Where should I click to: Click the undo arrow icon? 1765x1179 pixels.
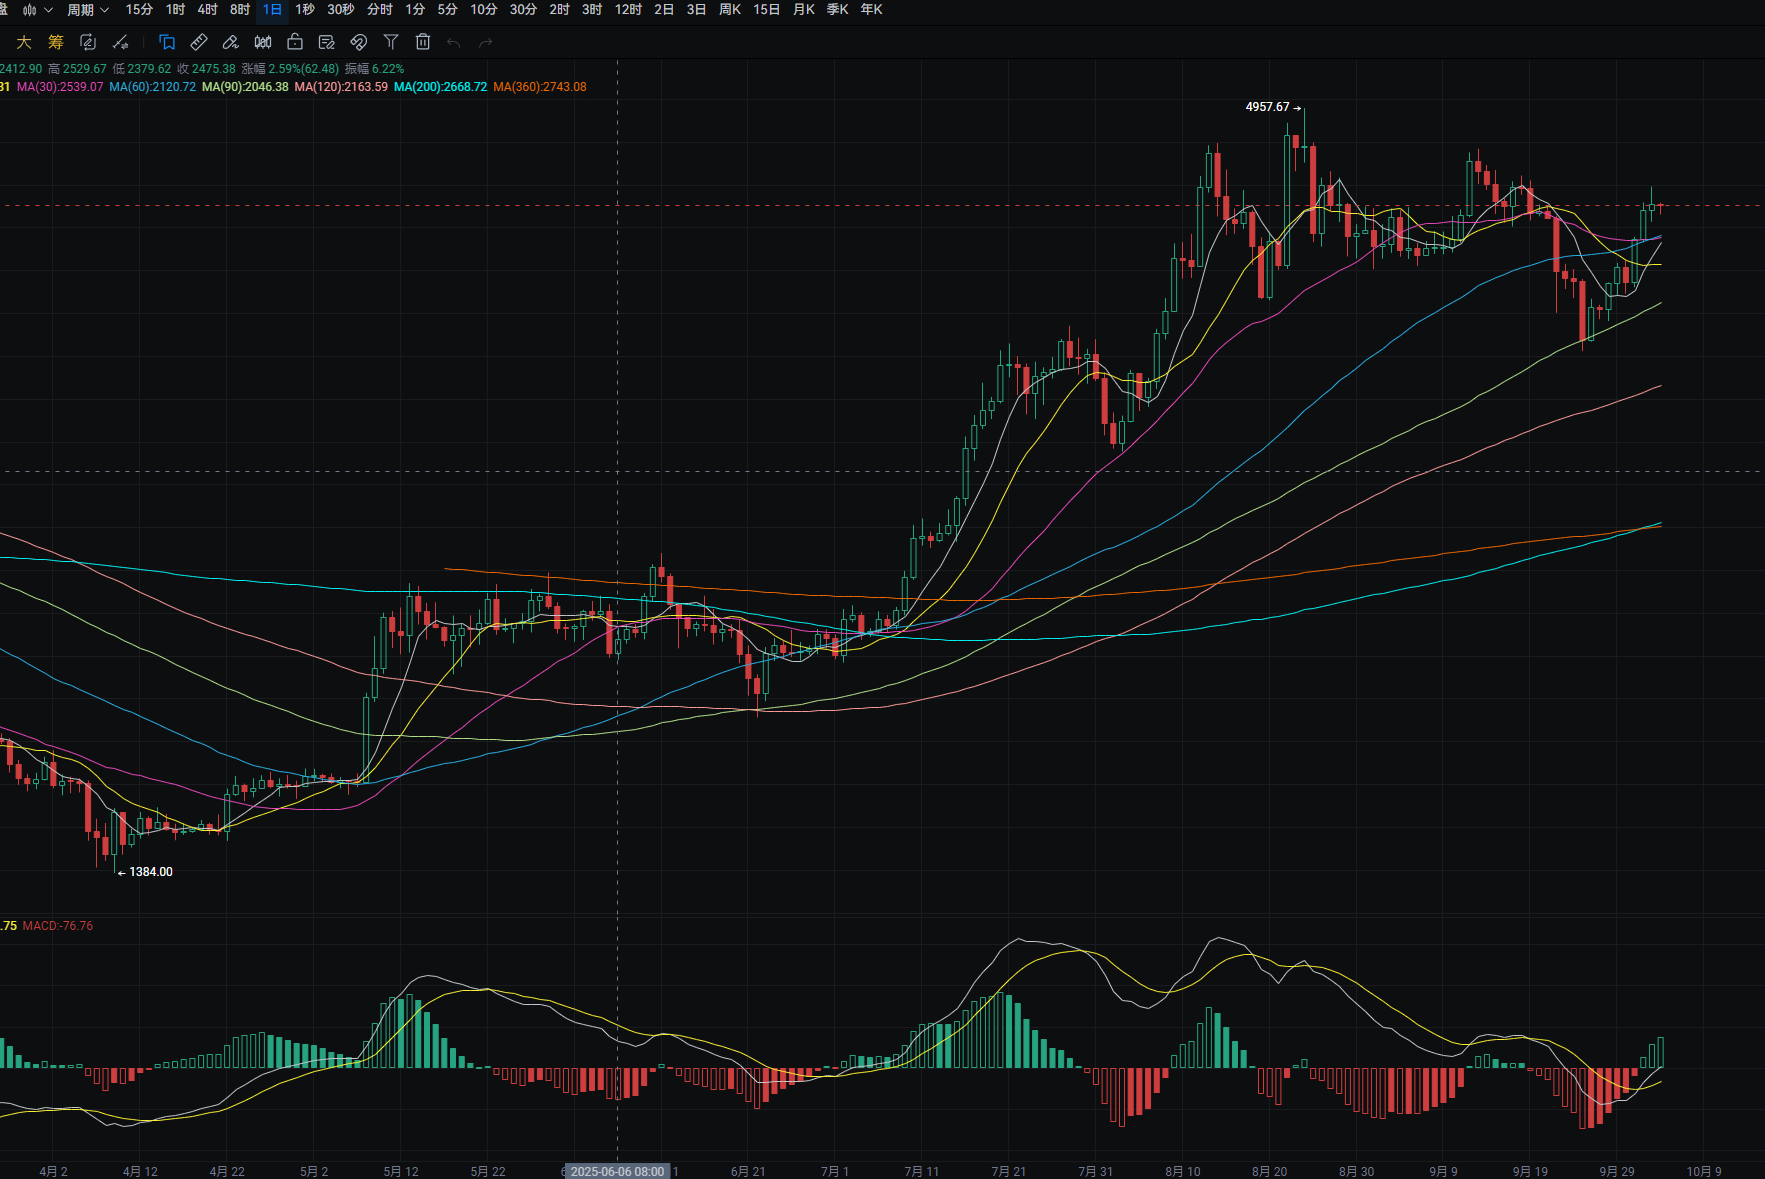(x=454, y=42)
